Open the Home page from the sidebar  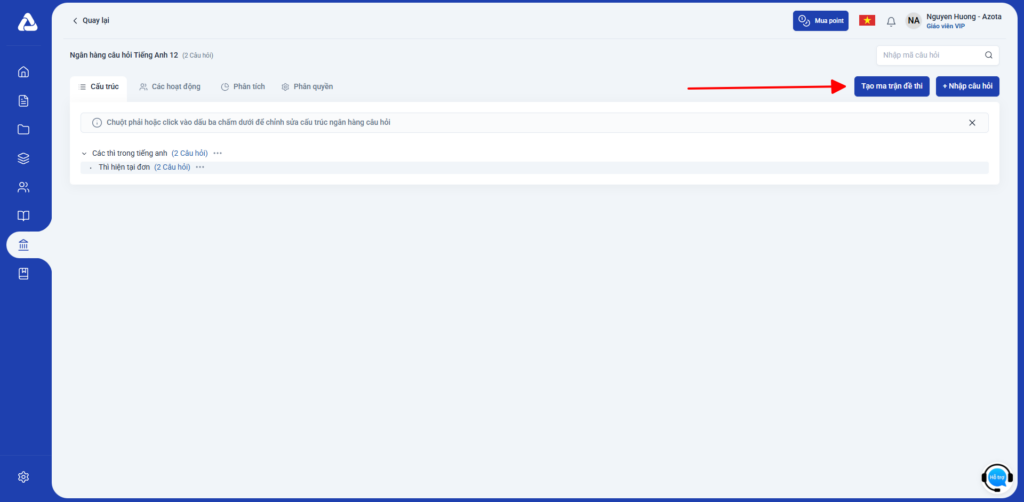coord(24,72)
